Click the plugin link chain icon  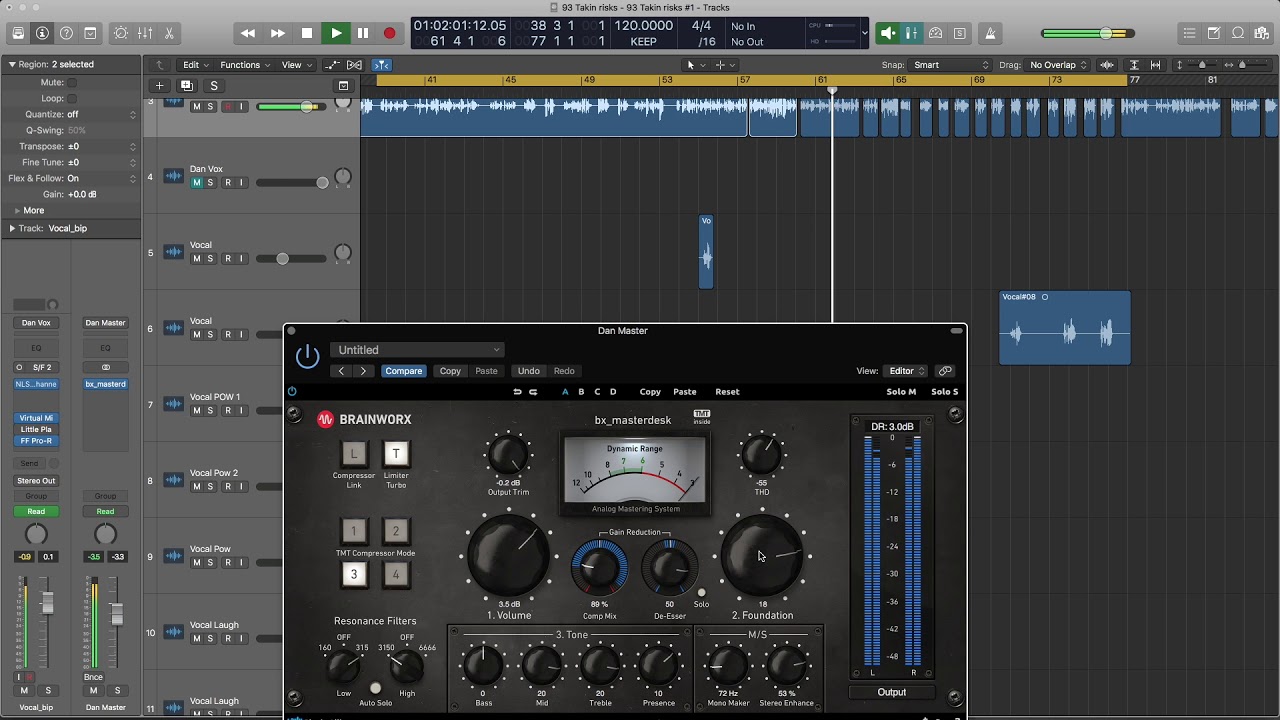click(945, 371)
